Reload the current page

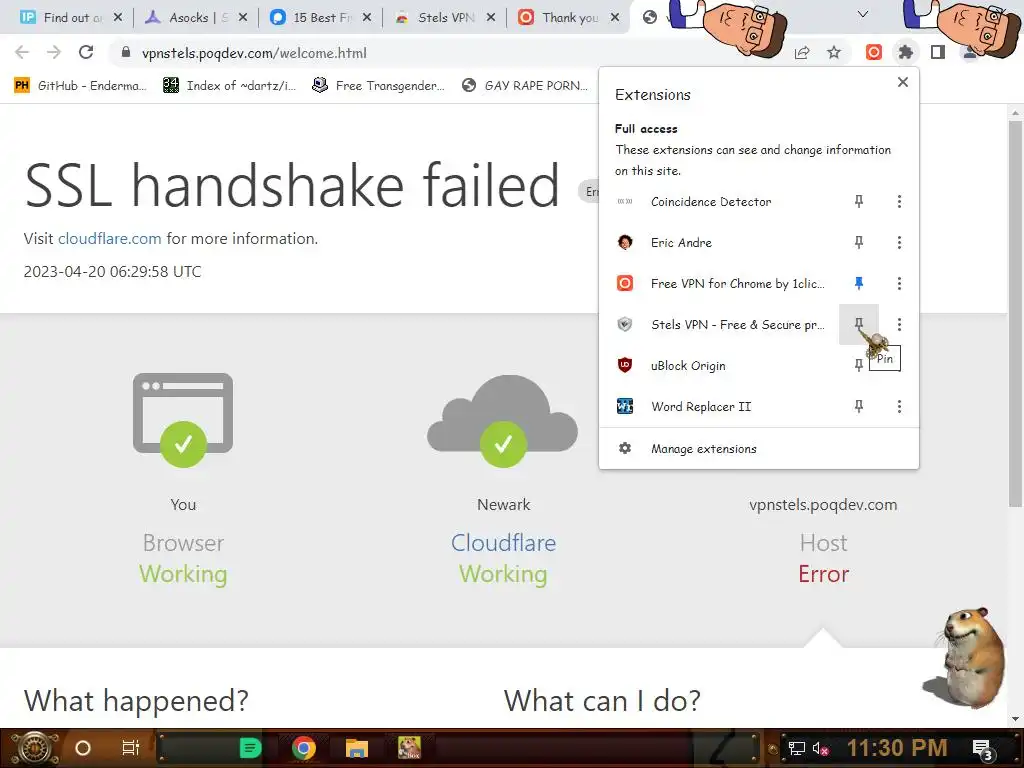point(86,52)
